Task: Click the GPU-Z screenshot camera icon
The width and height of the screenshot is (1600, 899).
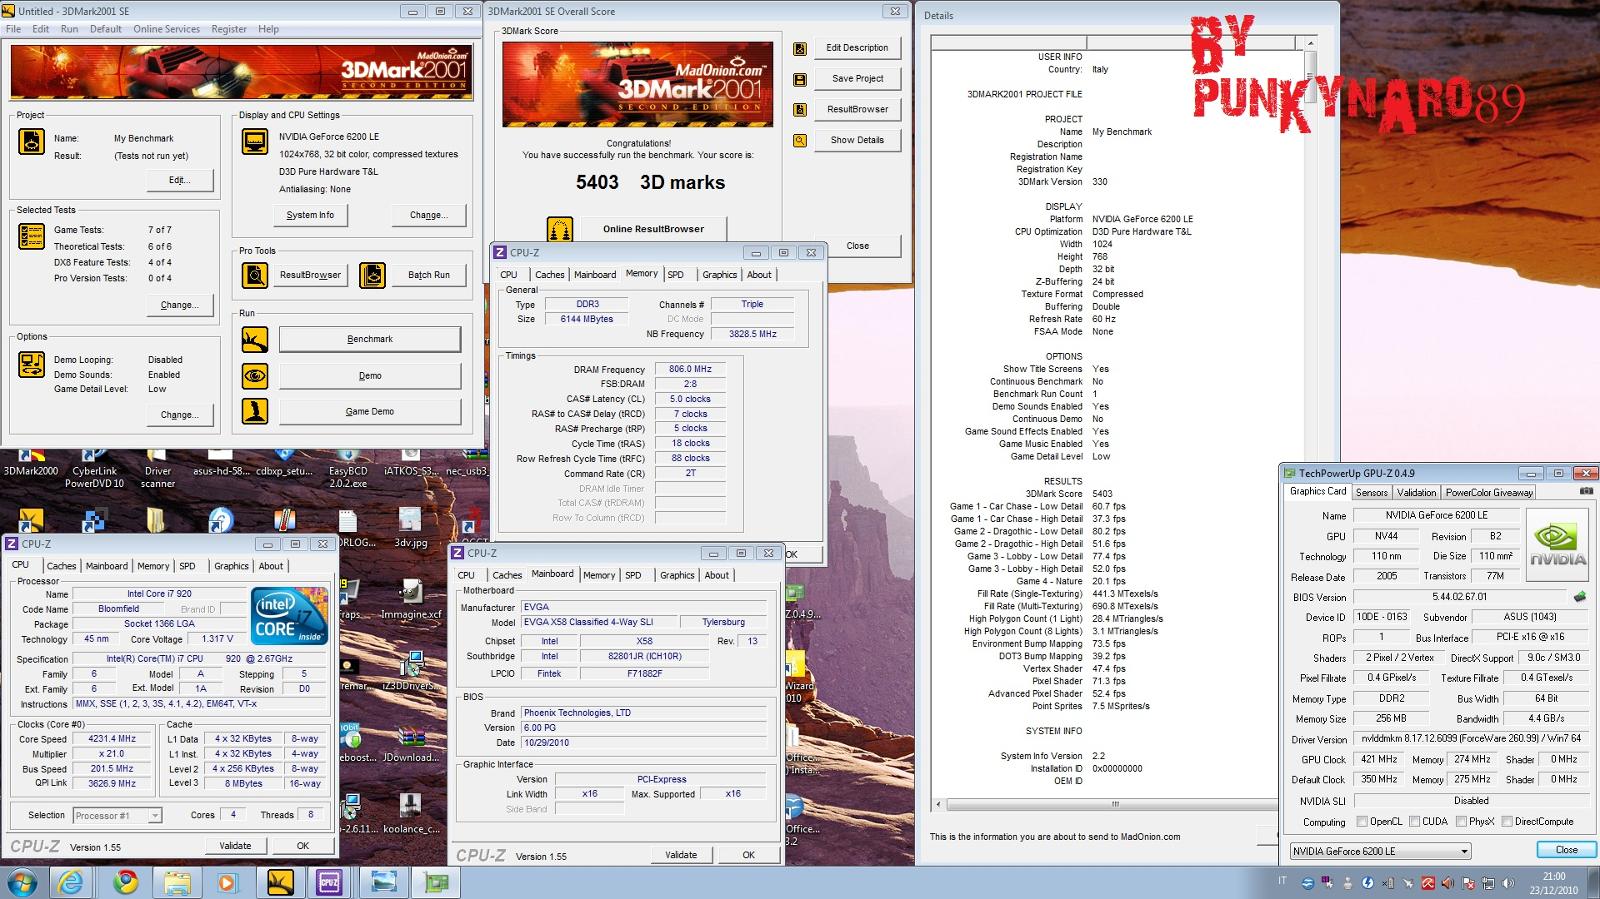Action: pos(1586,491)
